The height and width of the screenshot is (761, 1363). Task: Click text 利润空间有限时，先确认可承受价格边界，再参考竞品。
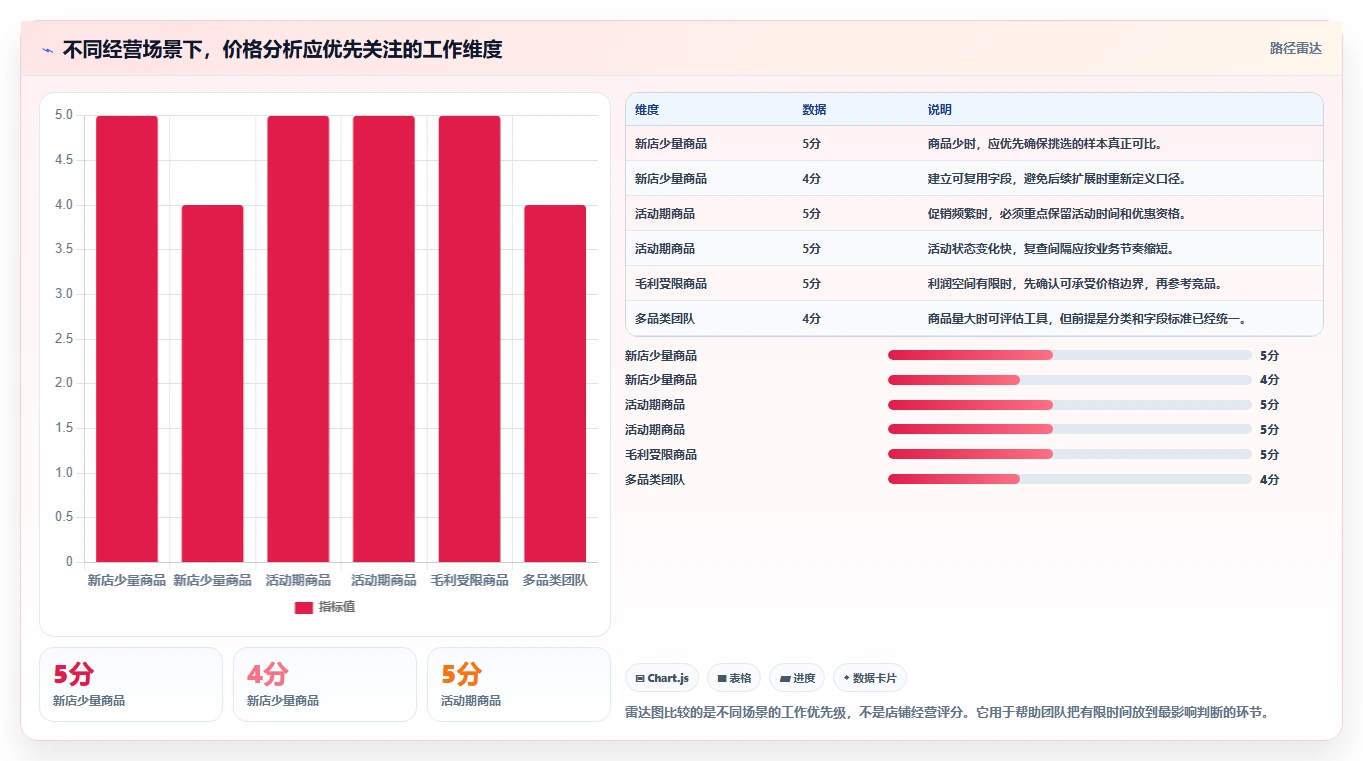coord(1075,284)
